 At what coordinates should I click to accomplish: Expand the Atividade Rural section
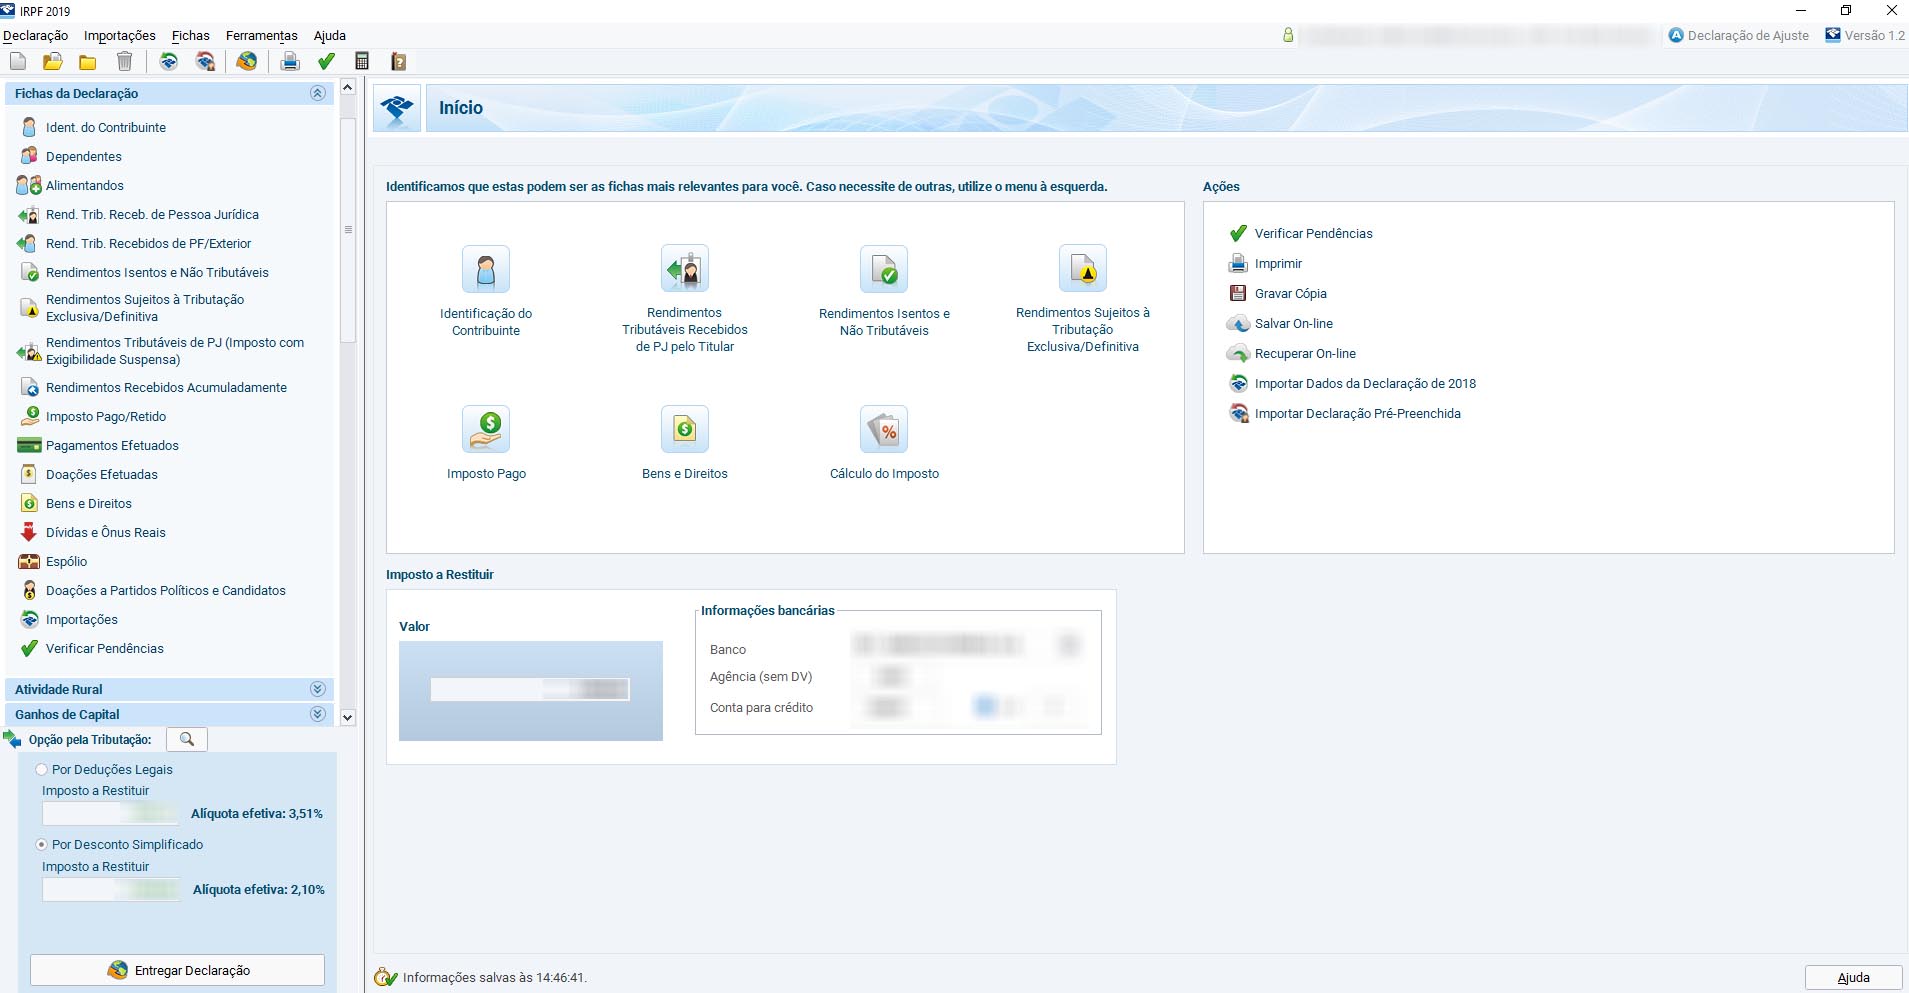tap(318, 689)
